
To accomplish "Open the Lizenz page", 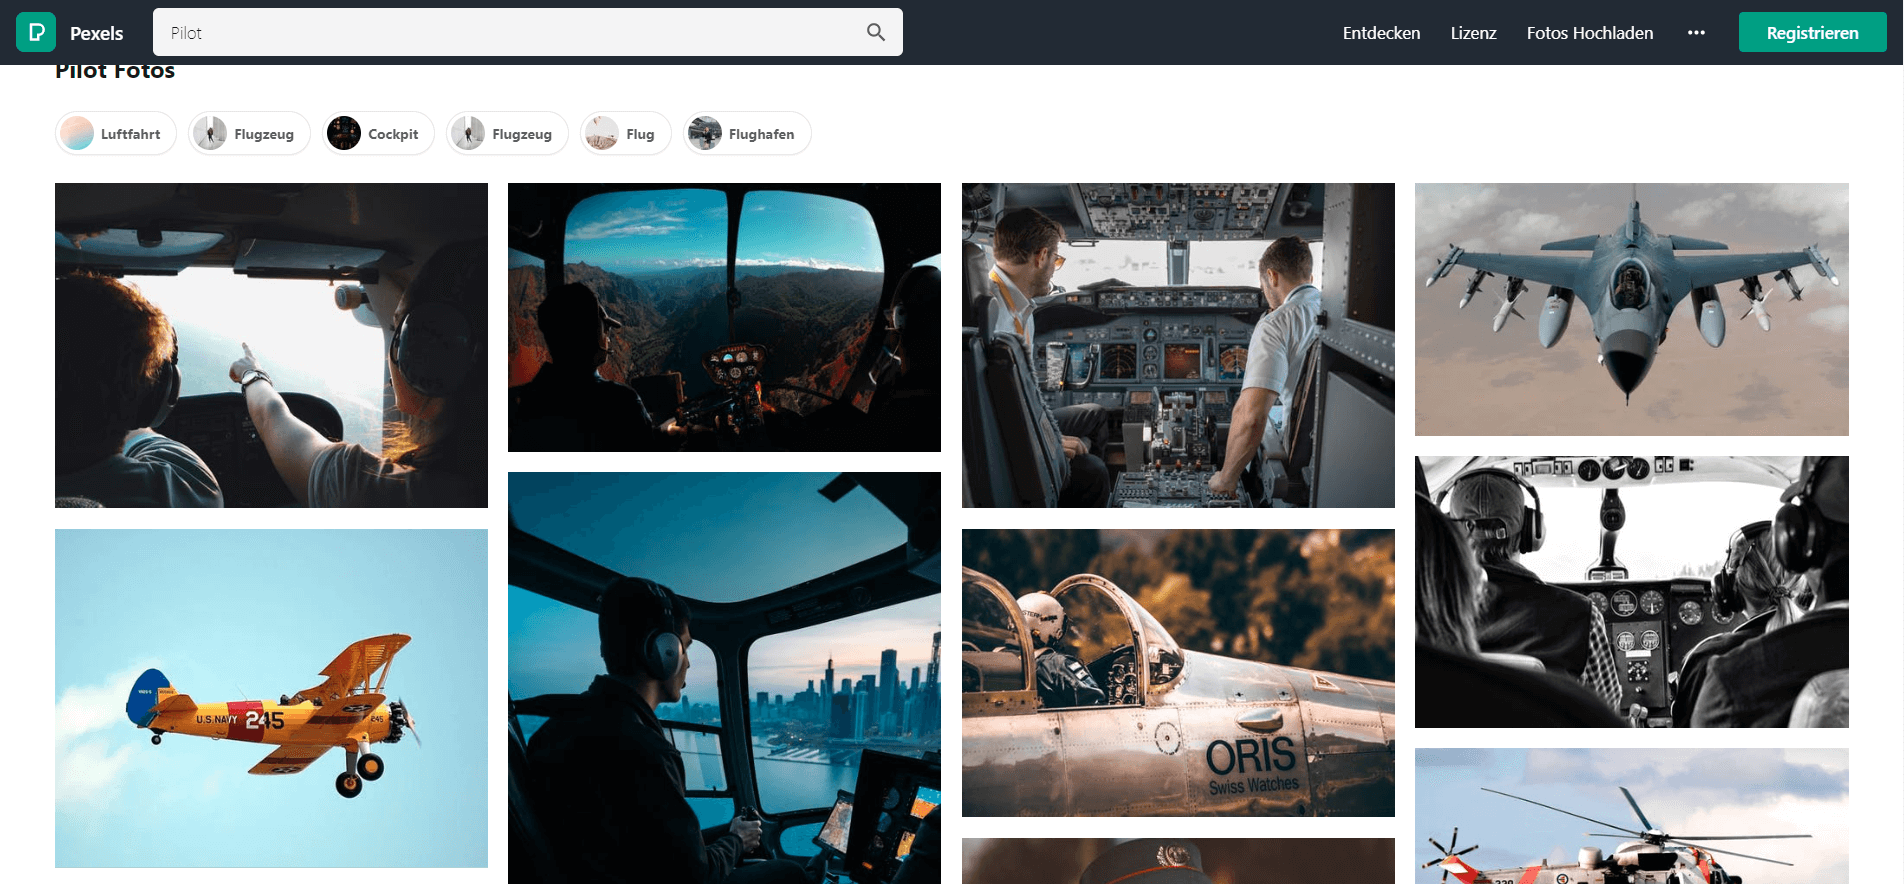I will tap(1473, 33).
